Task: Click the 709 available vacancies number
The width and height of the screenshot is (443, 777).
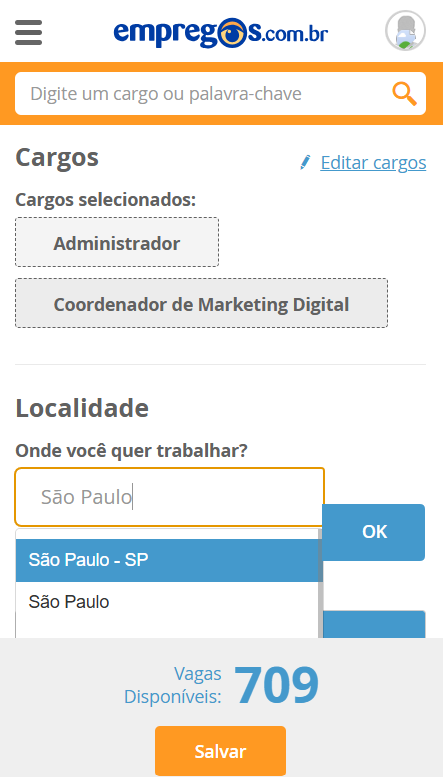Action: click(x=277, y=686)
